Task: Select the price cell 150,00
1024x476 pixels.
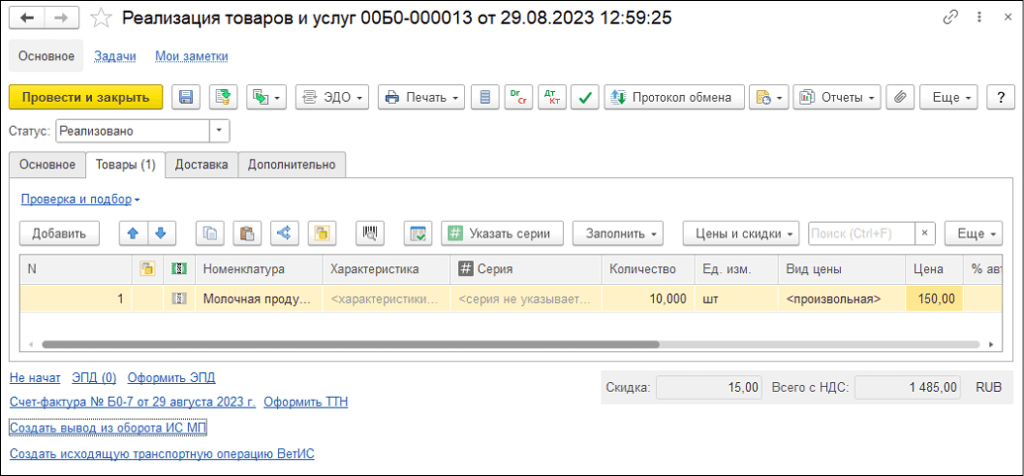Action: click(935, 299)
